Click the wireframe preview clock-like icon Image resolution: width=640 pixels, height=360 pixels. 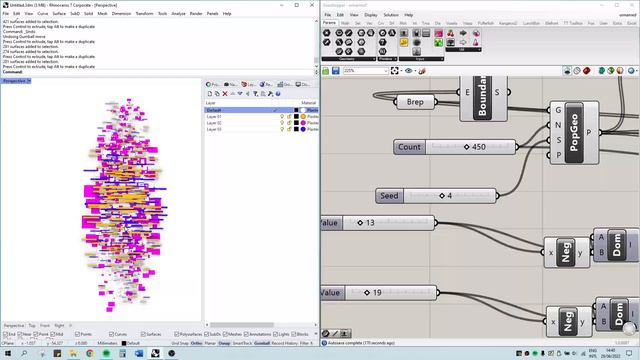(x=577, y=71)
